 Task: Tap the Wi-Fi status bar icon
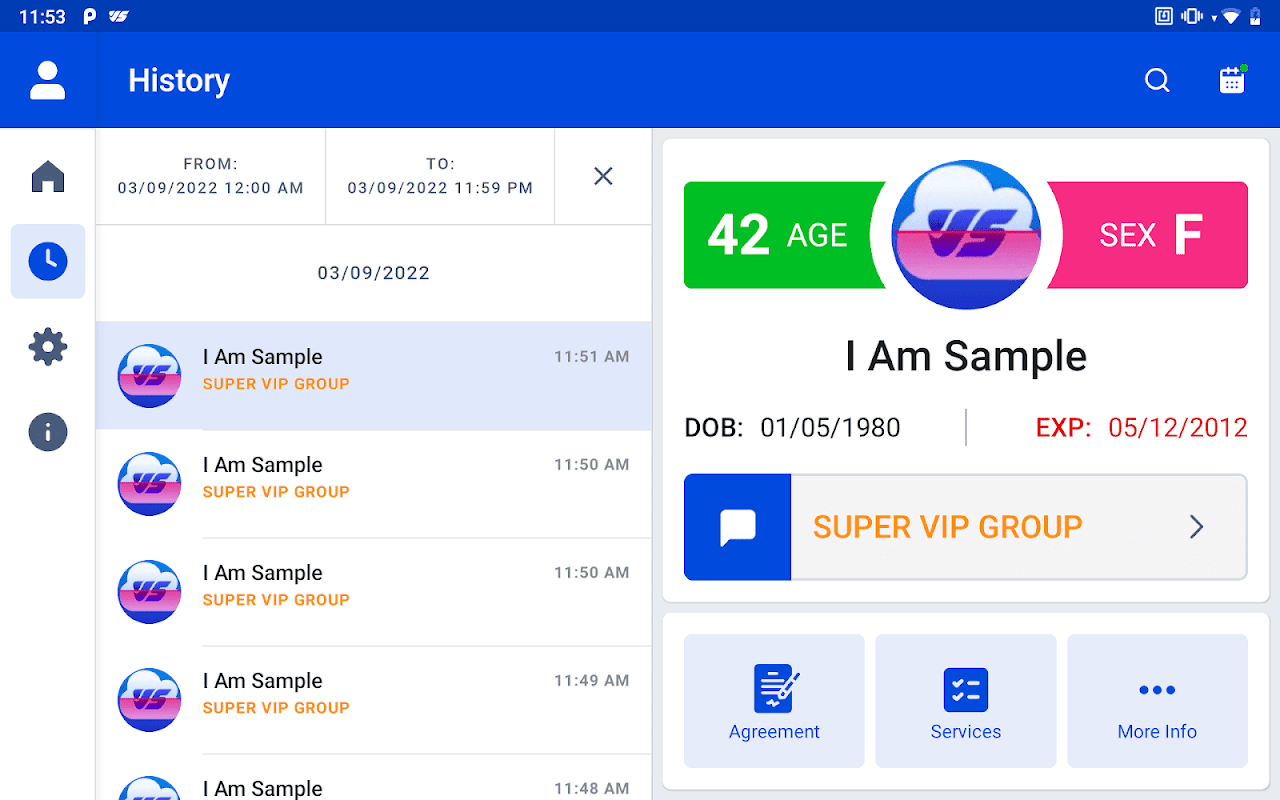point(1231,16)
